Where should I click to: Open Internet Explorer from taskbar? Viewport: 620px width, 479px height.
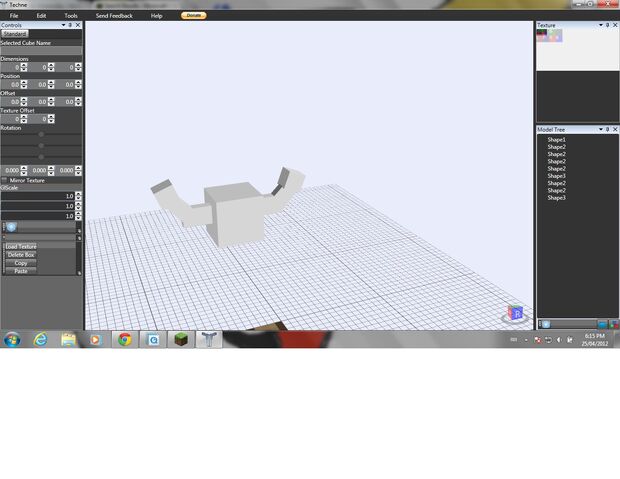point(40,340)
